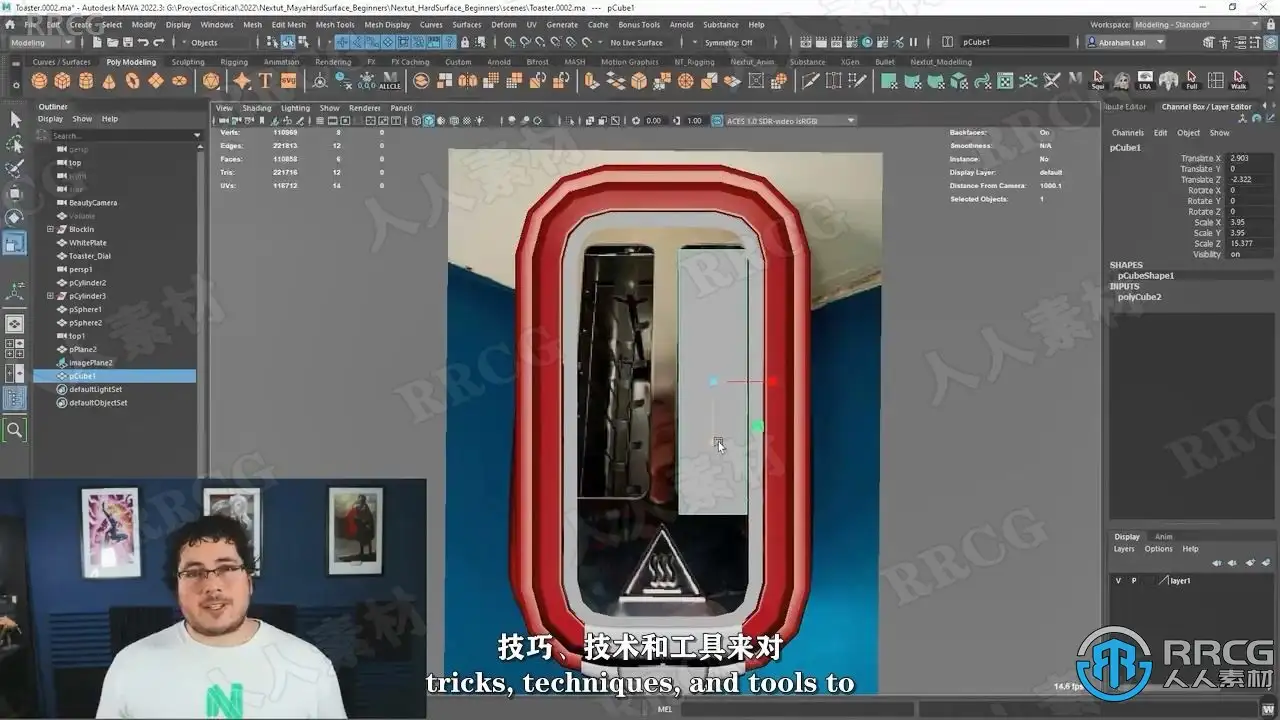Create a polygon cylinder from the shelf
Image resolution: width=1280 pixels, height=720 pixels.
(86, 81)
